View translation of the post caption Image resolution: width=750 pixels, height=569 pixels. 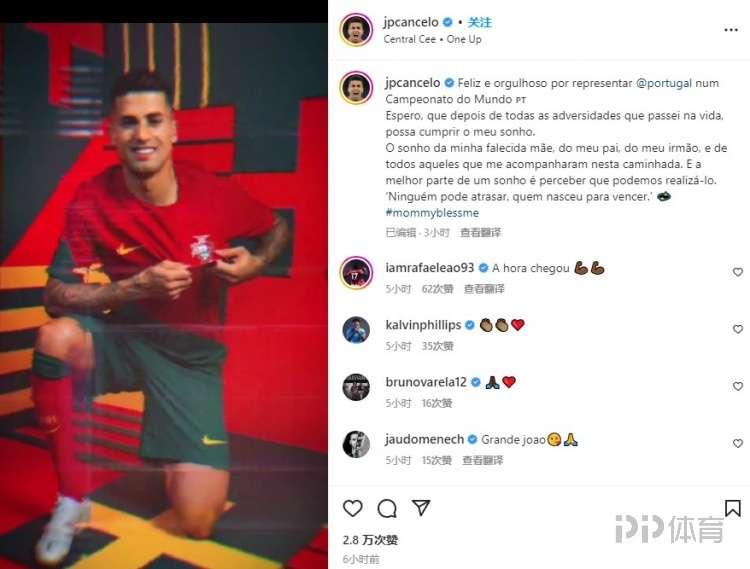click(480, 233)
